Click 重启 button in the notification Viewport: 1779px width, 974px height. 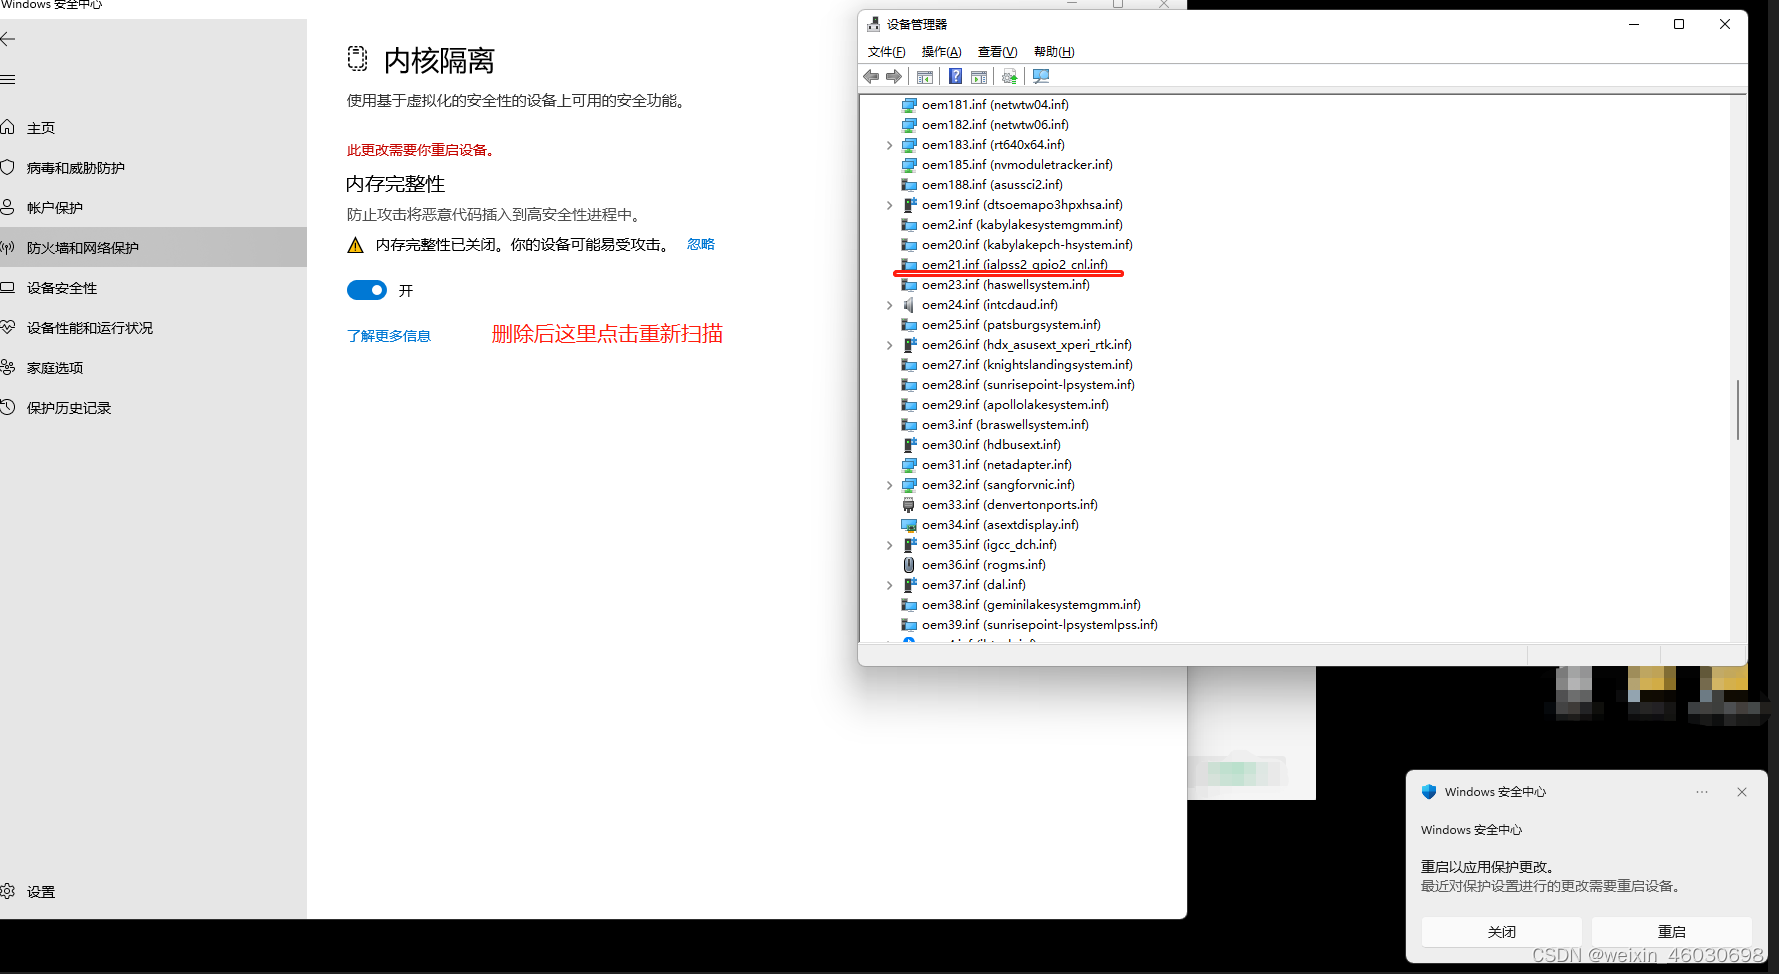click(x=1672, y=931)
